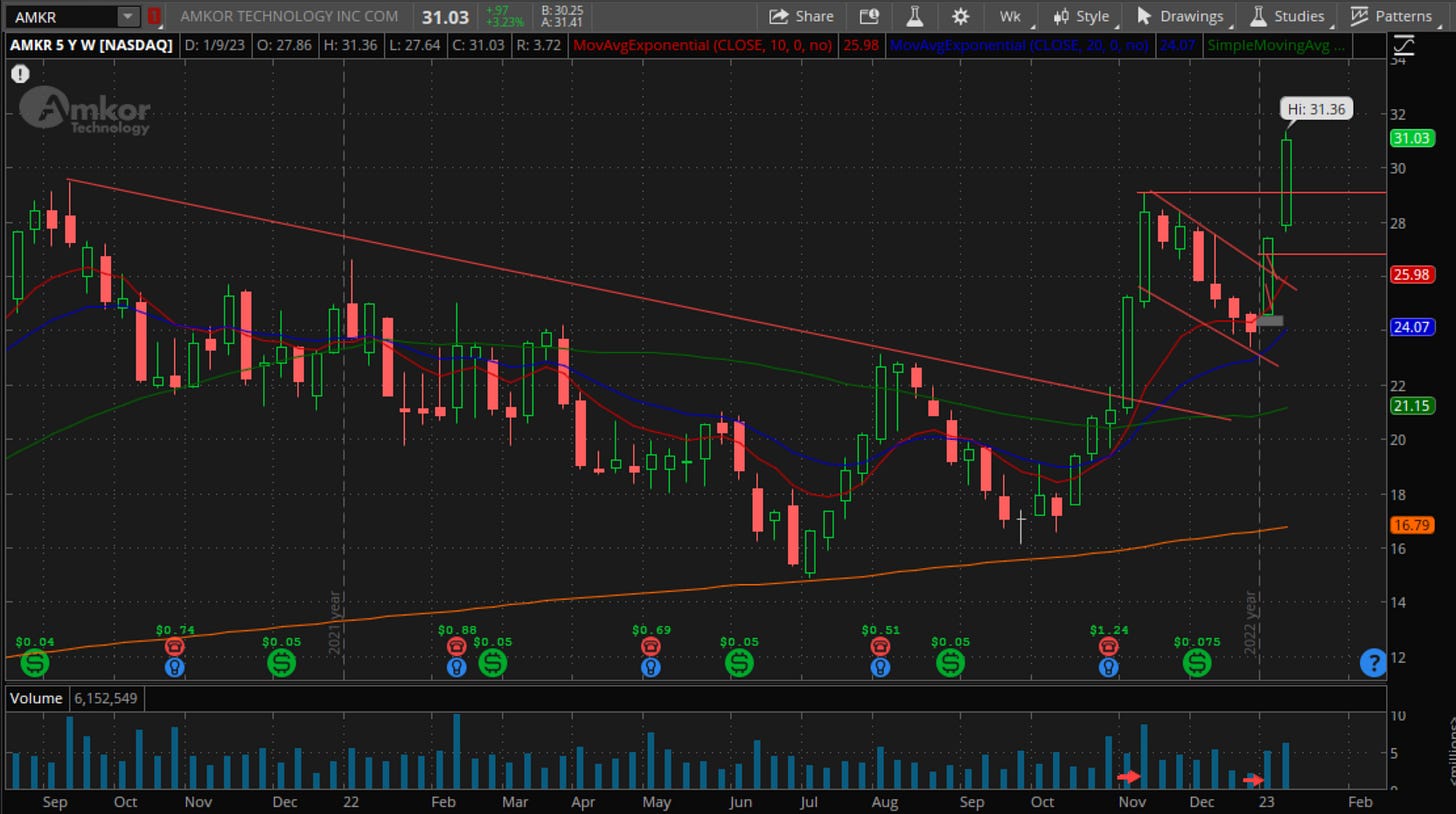Screen dimensions: 1456x814
Task: Click the flask Edit Studies icon
Action: click(914, 16)
